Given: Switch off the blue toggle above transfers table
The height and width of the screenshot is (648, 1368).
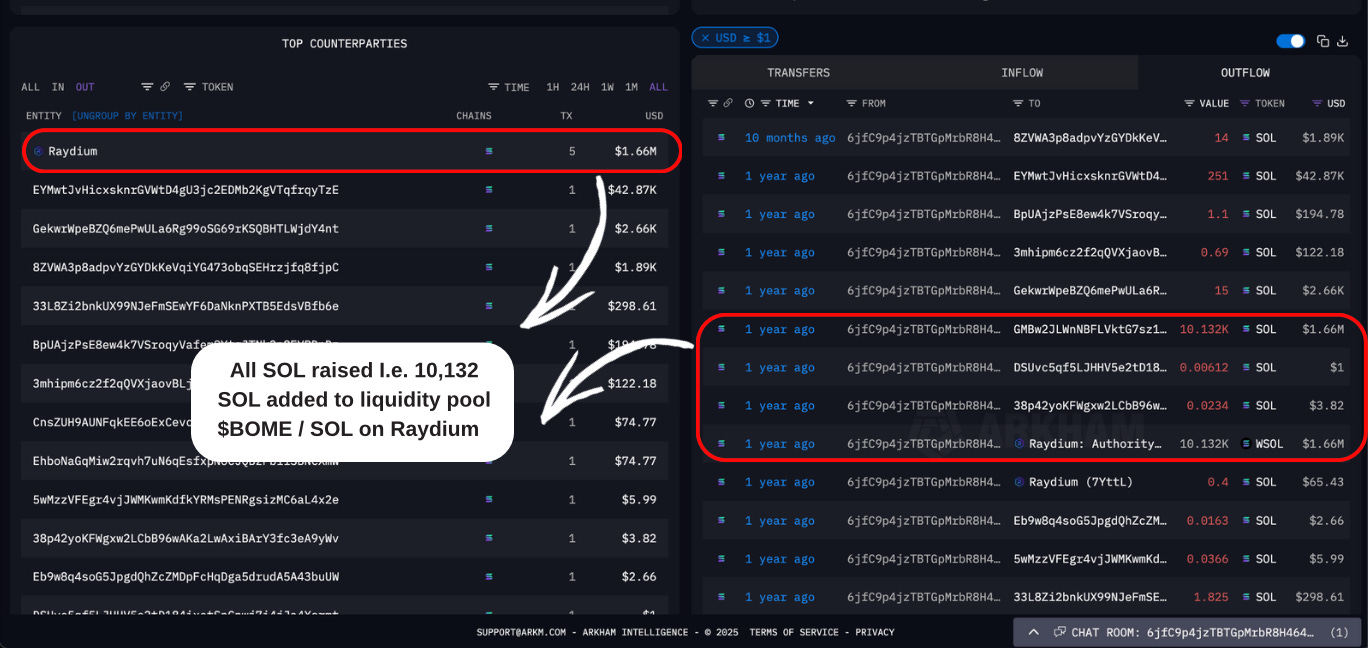Looking at the screenshot, I should pos(1290,41).
